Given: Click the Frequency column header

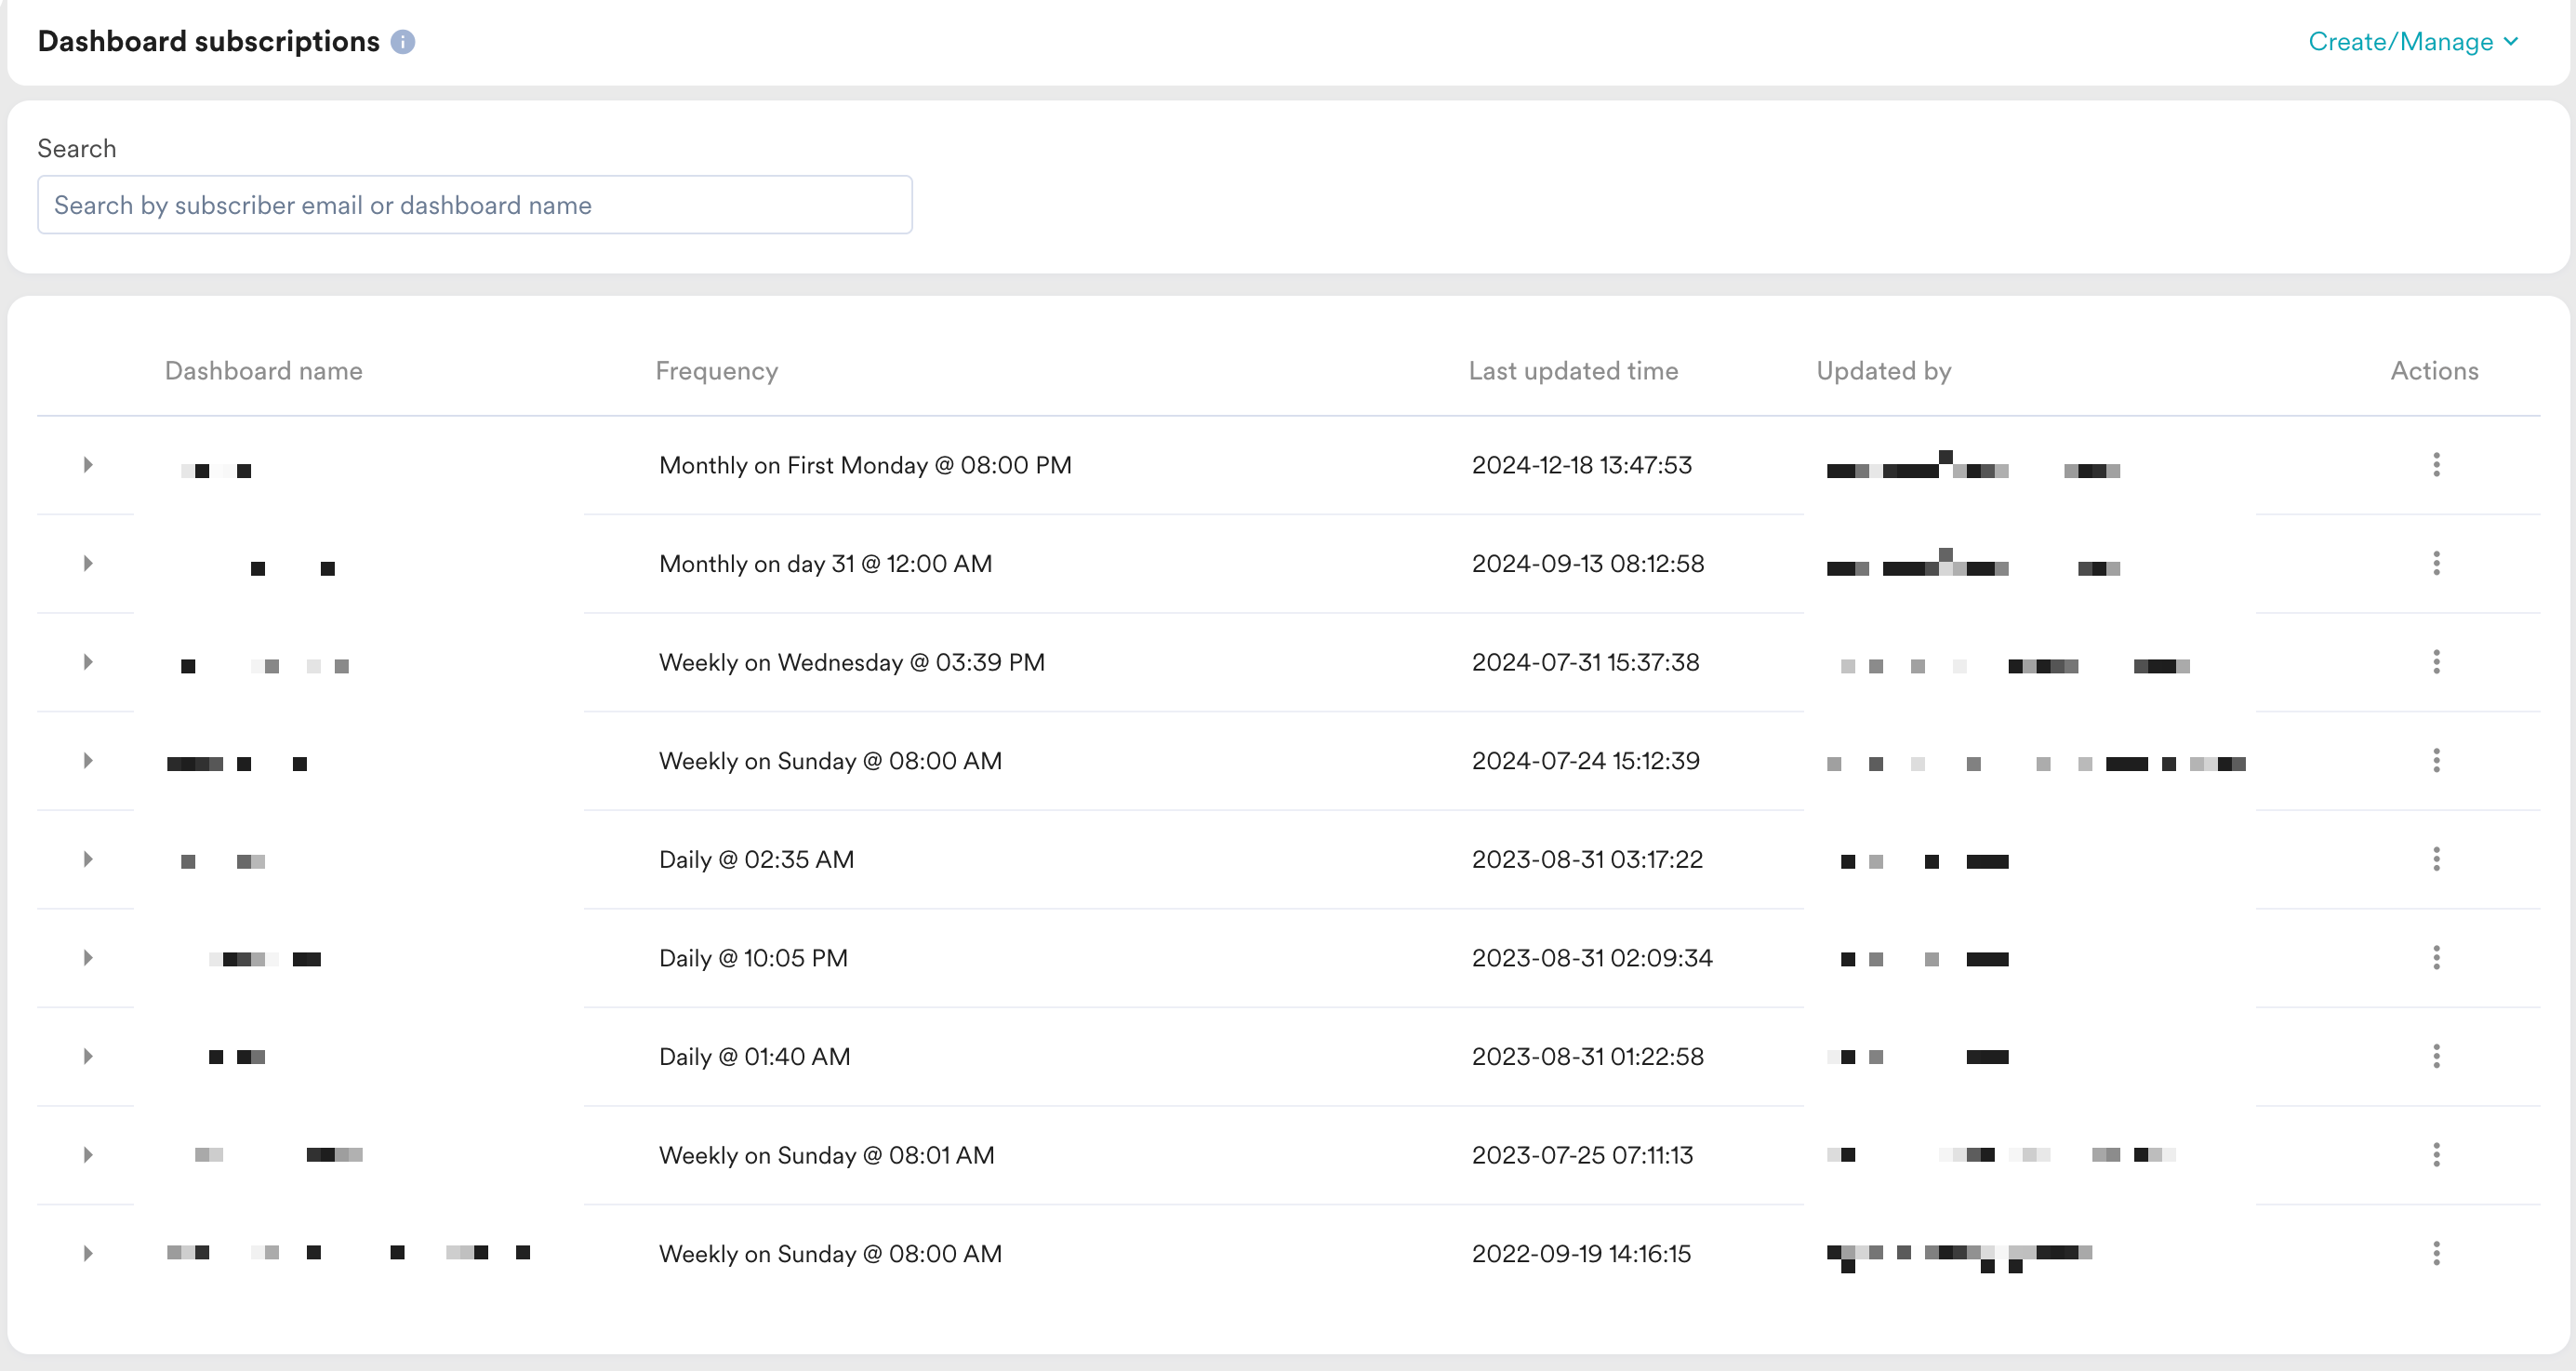Looking at the screenshot, I should (716, 371).
